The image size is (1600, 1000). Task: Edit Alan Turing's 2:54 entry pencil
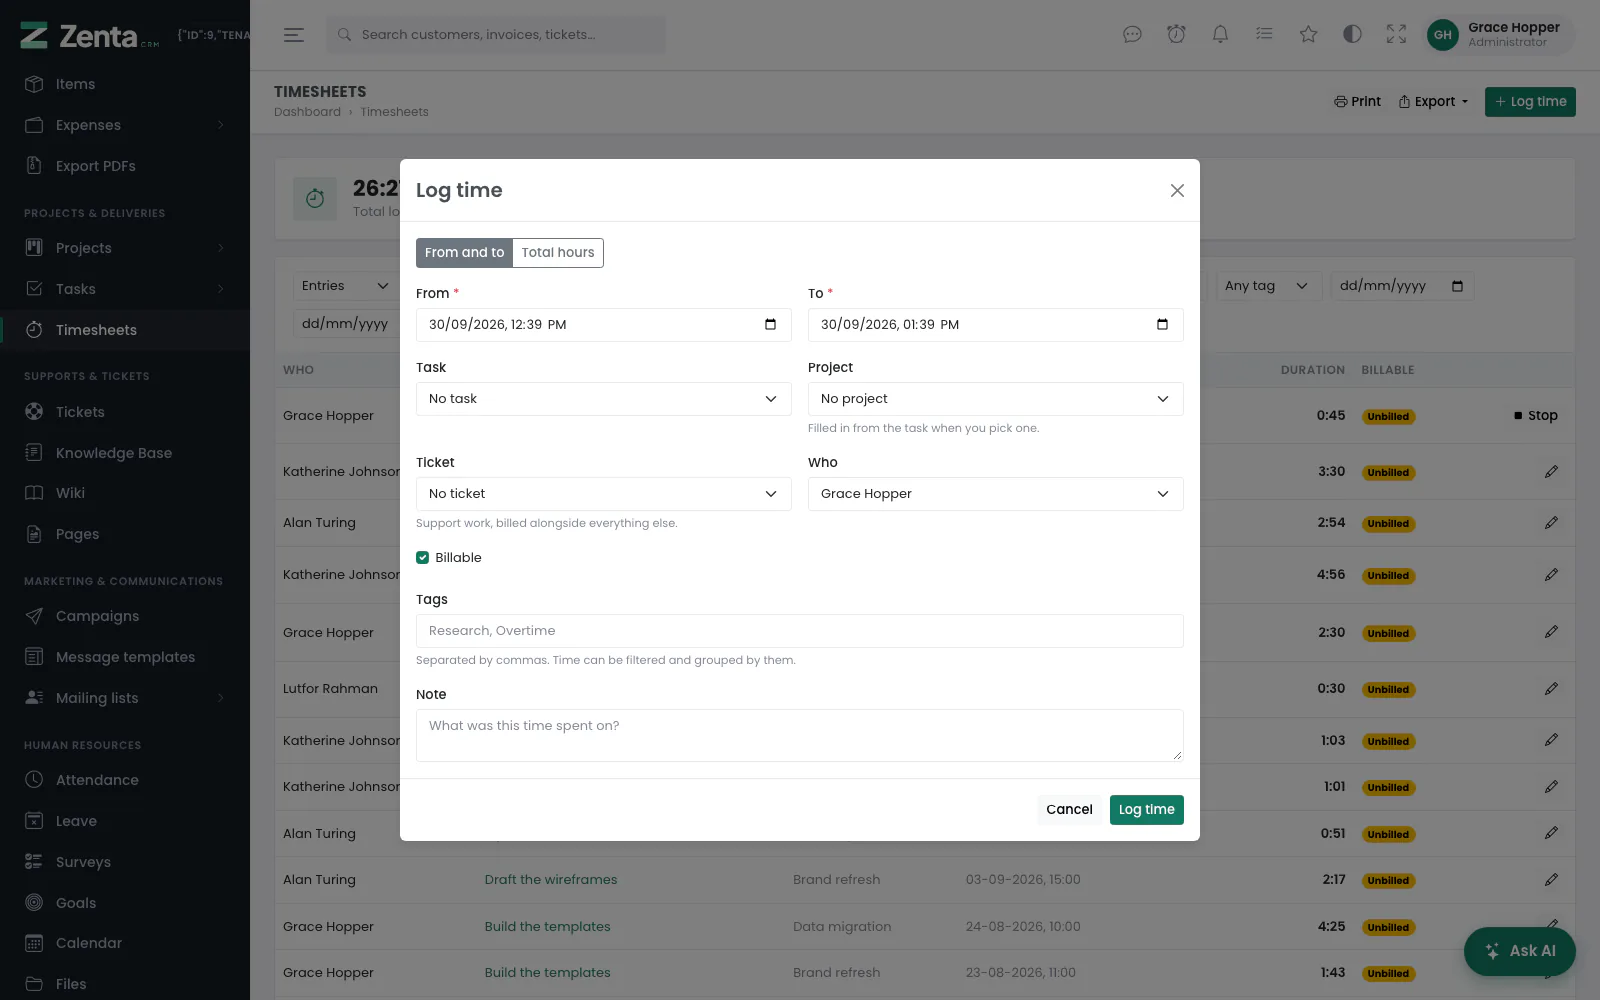1551,522
